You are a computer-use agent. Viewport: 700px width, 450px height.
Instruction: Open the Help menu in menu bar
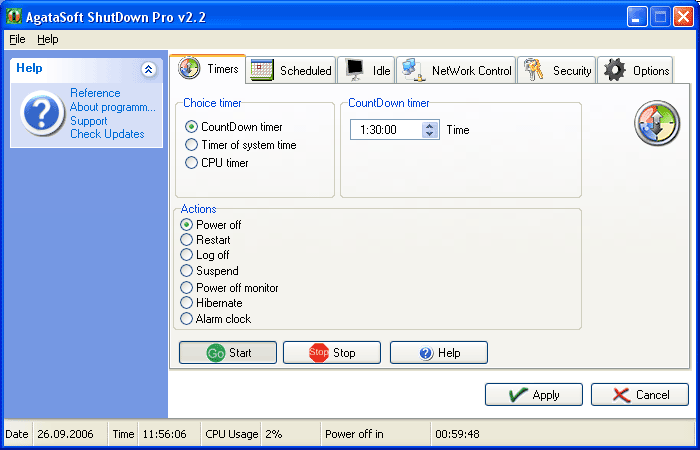pos(48,39)
